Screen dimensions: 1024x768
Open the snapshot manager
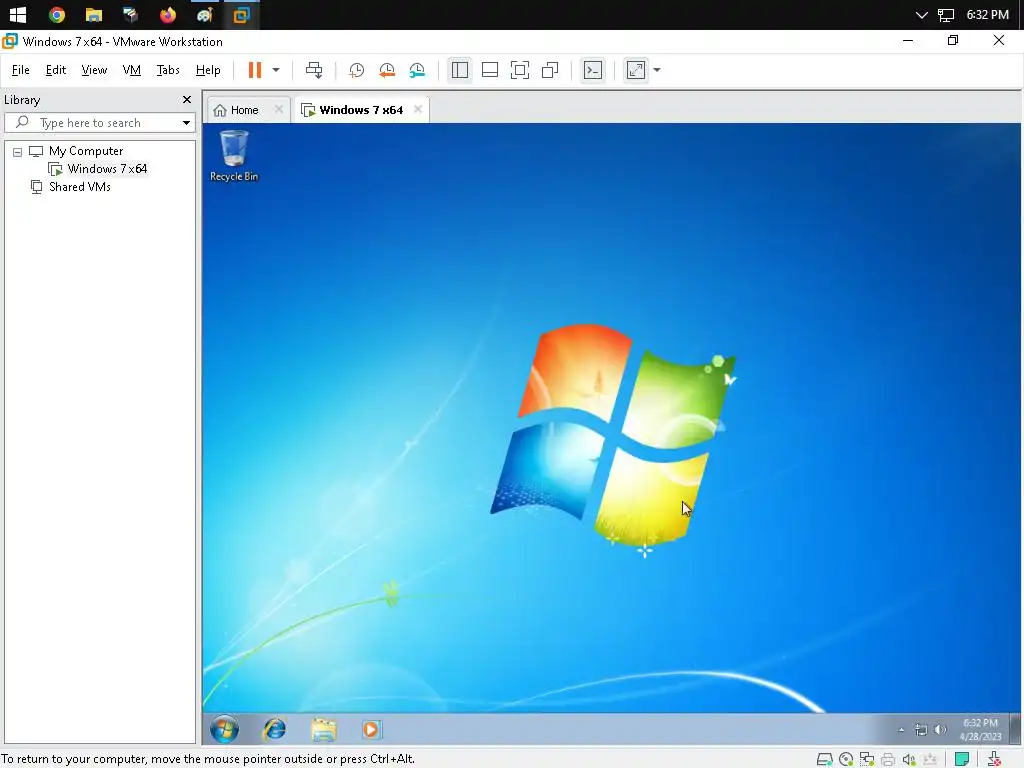pyautogui.click(x=417, y=70)
